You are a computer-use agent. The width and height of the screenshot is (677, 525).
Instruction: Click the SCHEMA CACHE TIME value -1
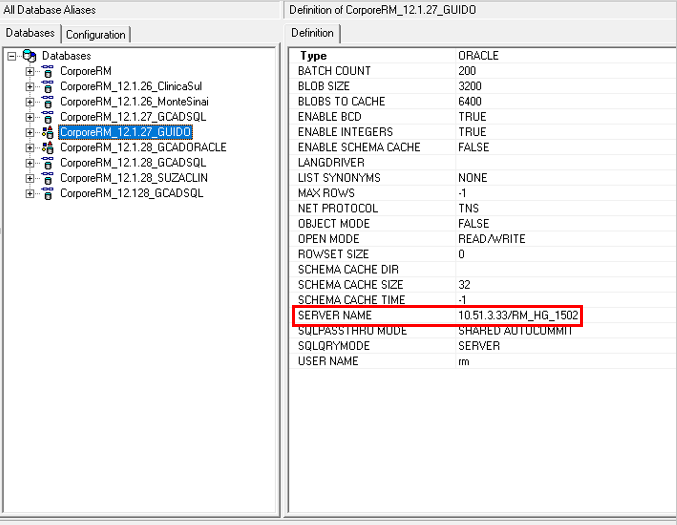coord(462,300)
